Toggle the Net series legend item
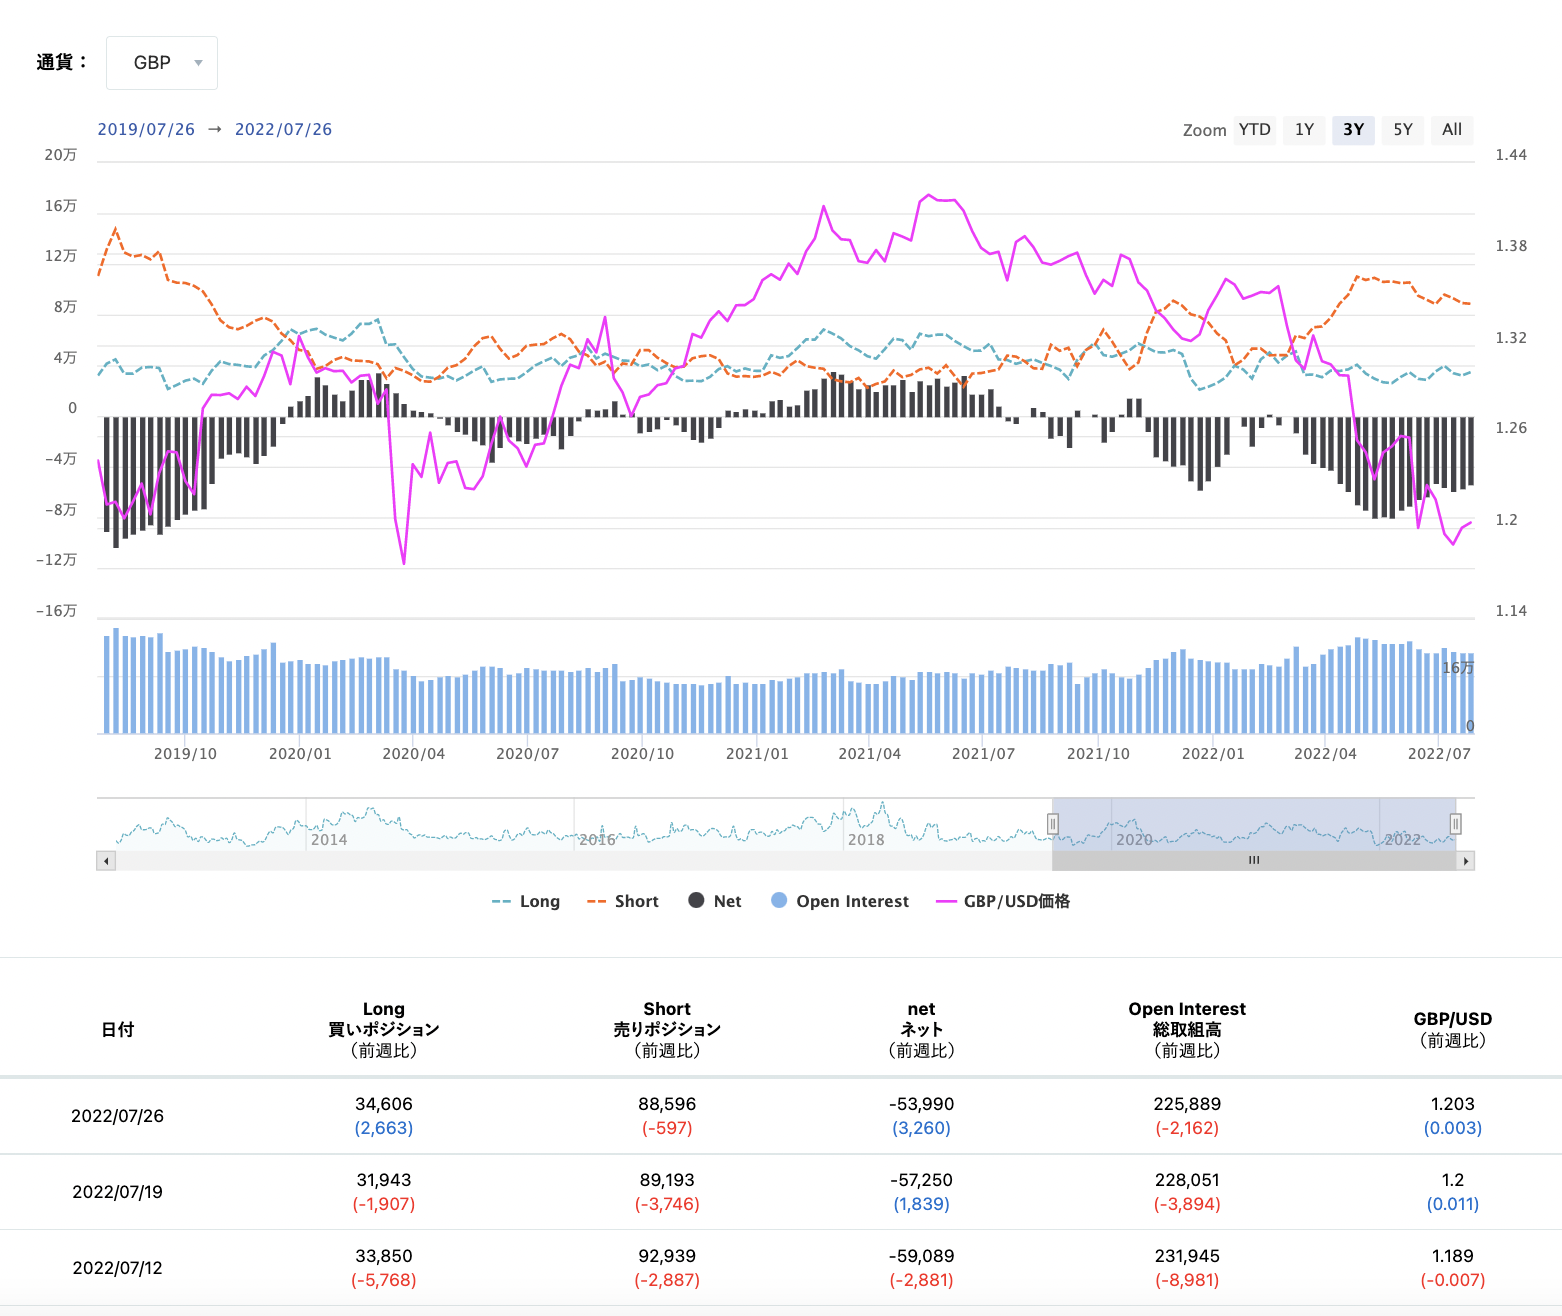 click(715, 901)
